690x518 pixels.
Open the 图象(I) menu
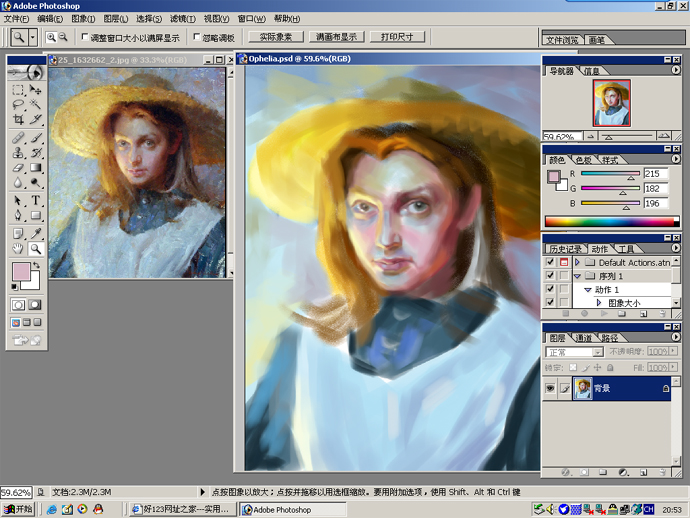tap(83, 18)
